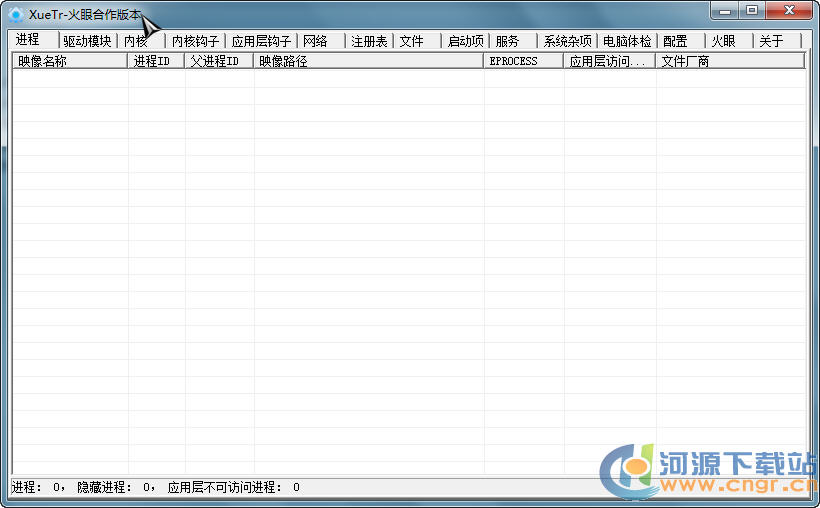Switch to the 进程 tab
This screenshot has width=820, height=508.
coord(32,40)
